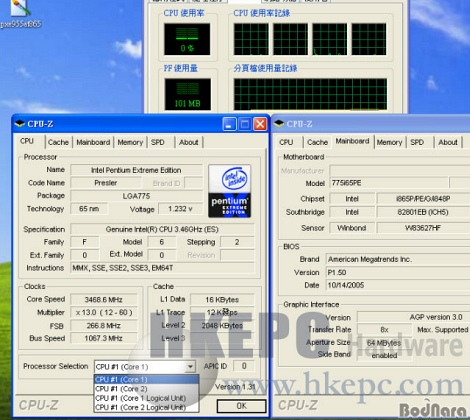Maximize the left CPU-Z window
Viewport: 470px width, 420px height.
click(x=245, y=124)
